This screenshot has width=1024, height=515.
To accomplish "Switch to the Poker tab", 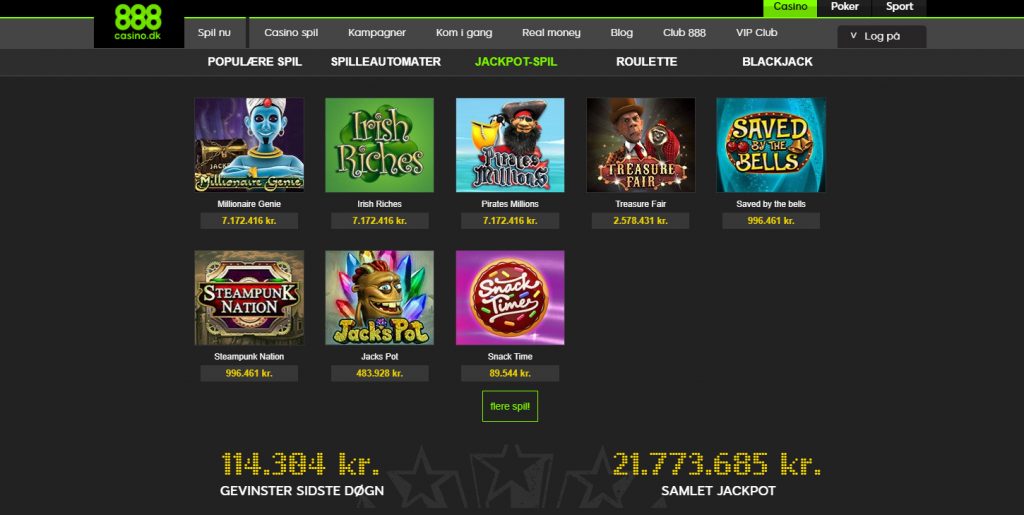I will pyautogui.click(x=844, y=7).
